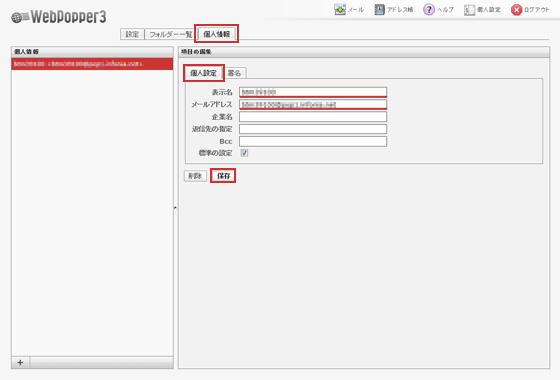The height and width of the screenshot is (380, 560).
Task: Open the 個人設定 icon in top bar
Action: pos(469,10)
